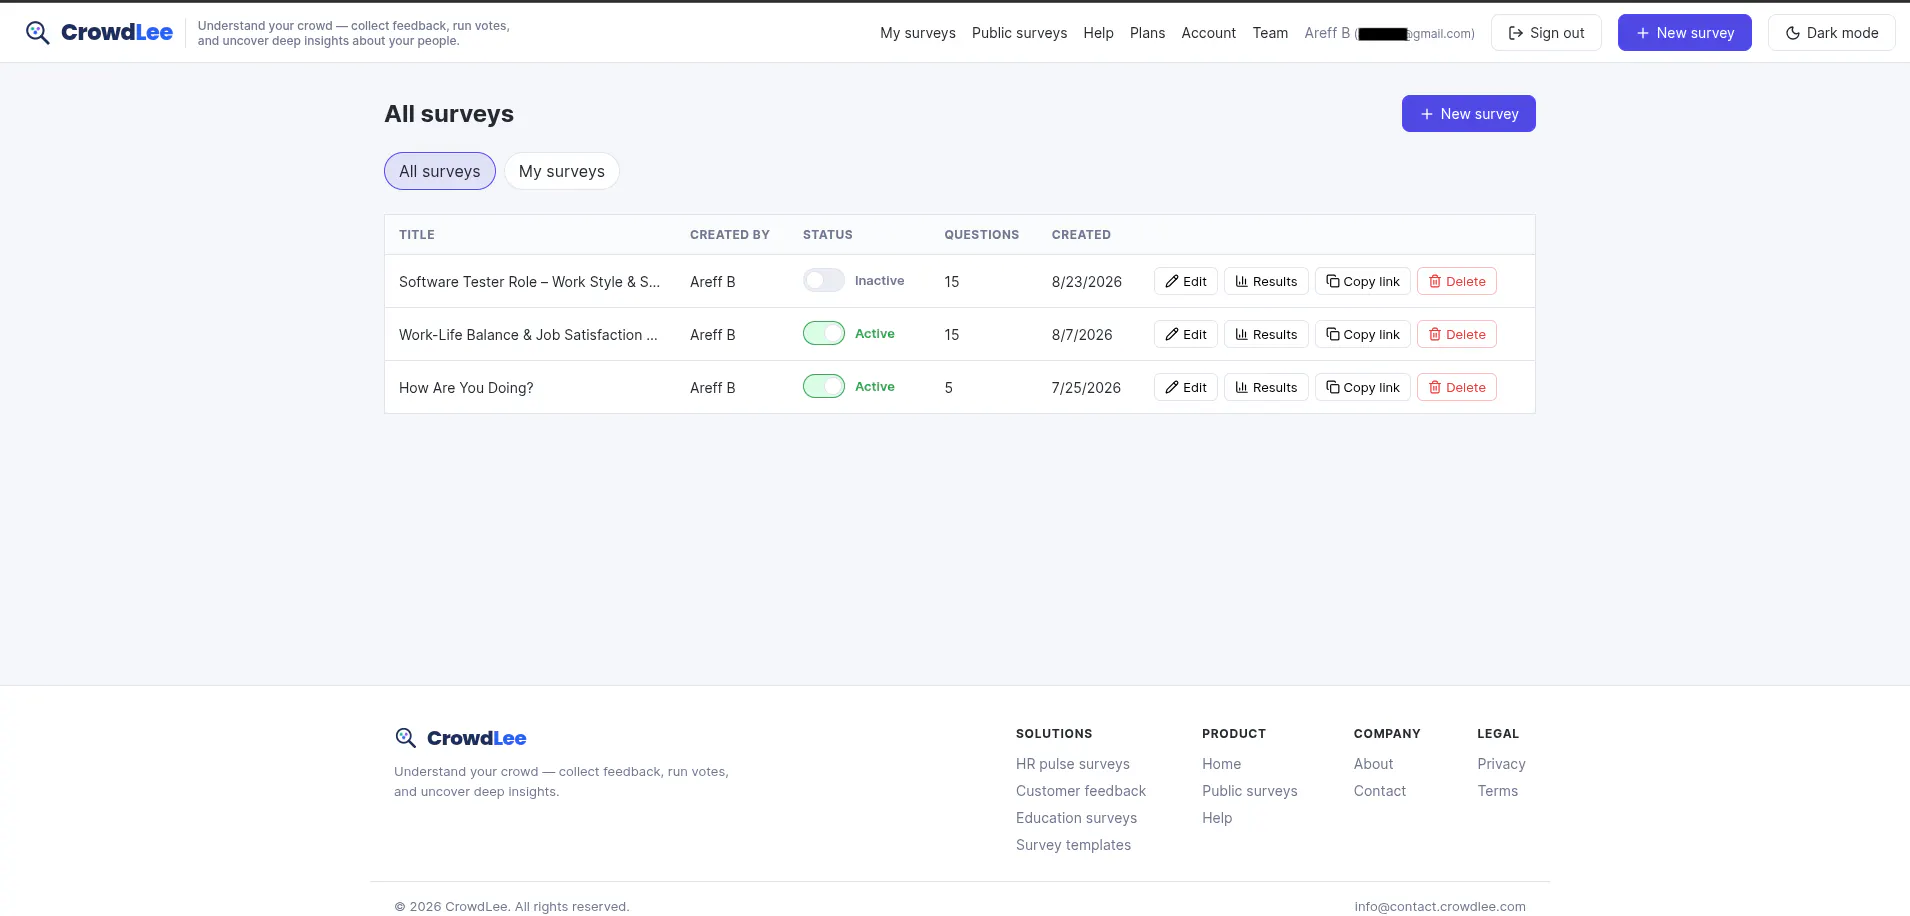
Task: Deactivate the Work-Life Balance survey toggle
Action: coord(824,334)
